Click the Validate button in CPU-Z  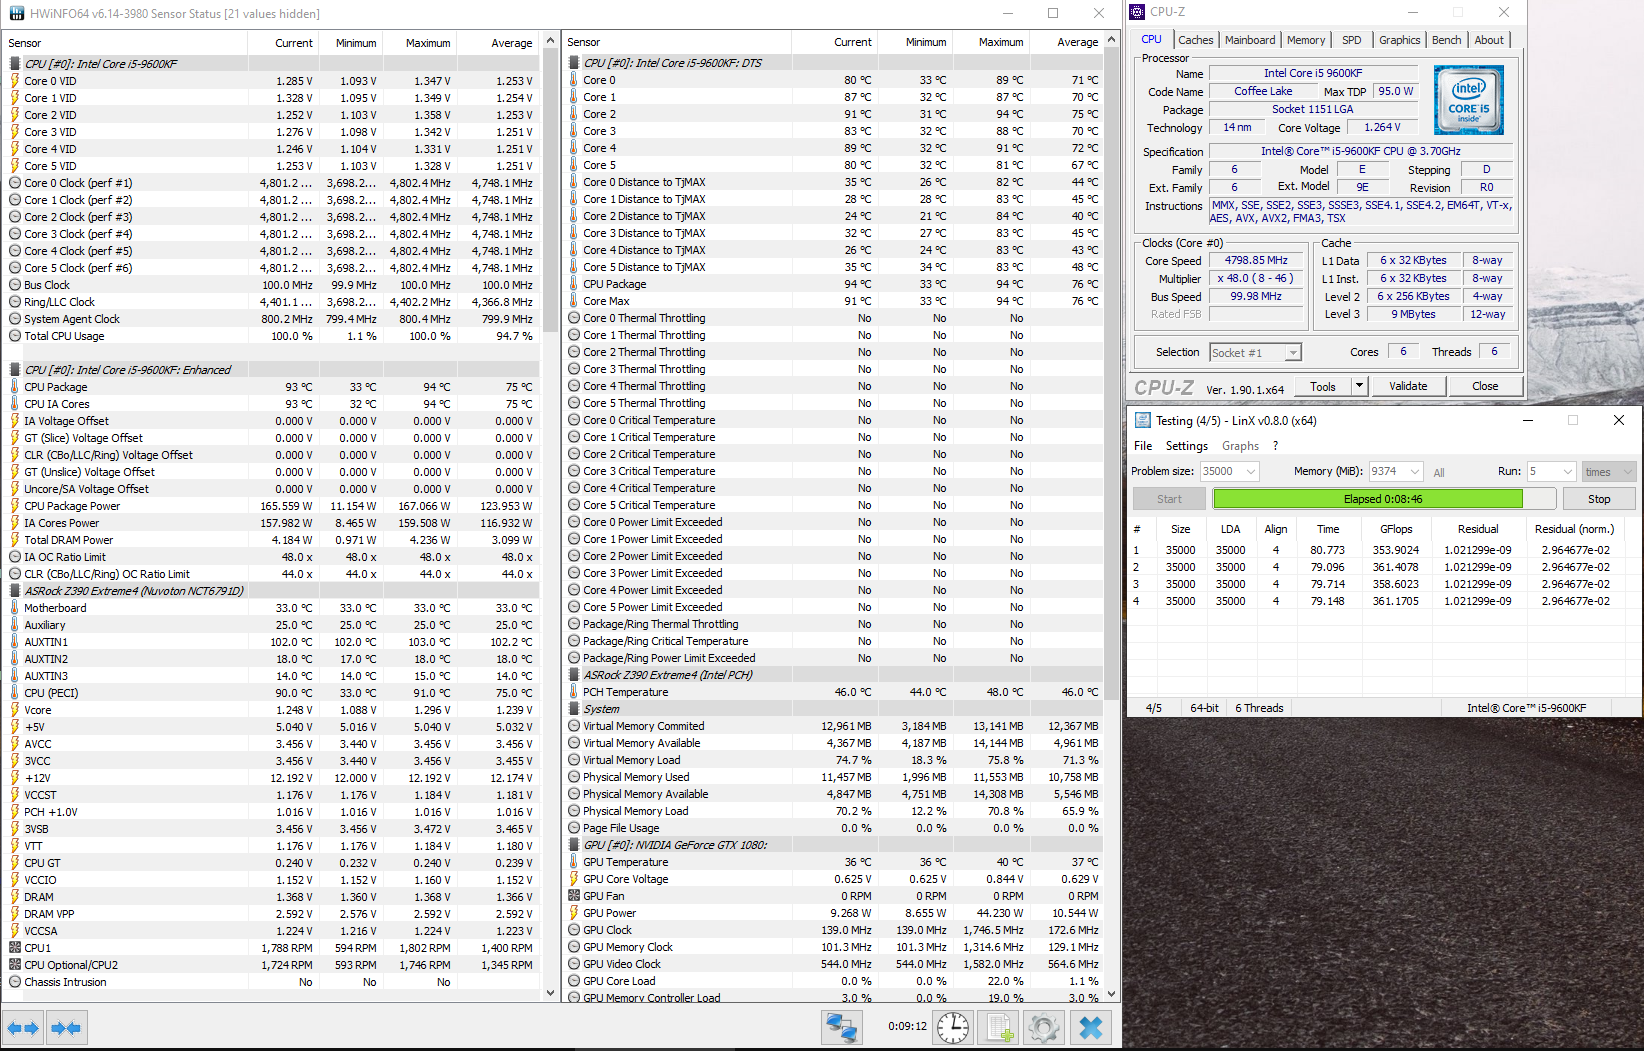[x=1408, y=386]
